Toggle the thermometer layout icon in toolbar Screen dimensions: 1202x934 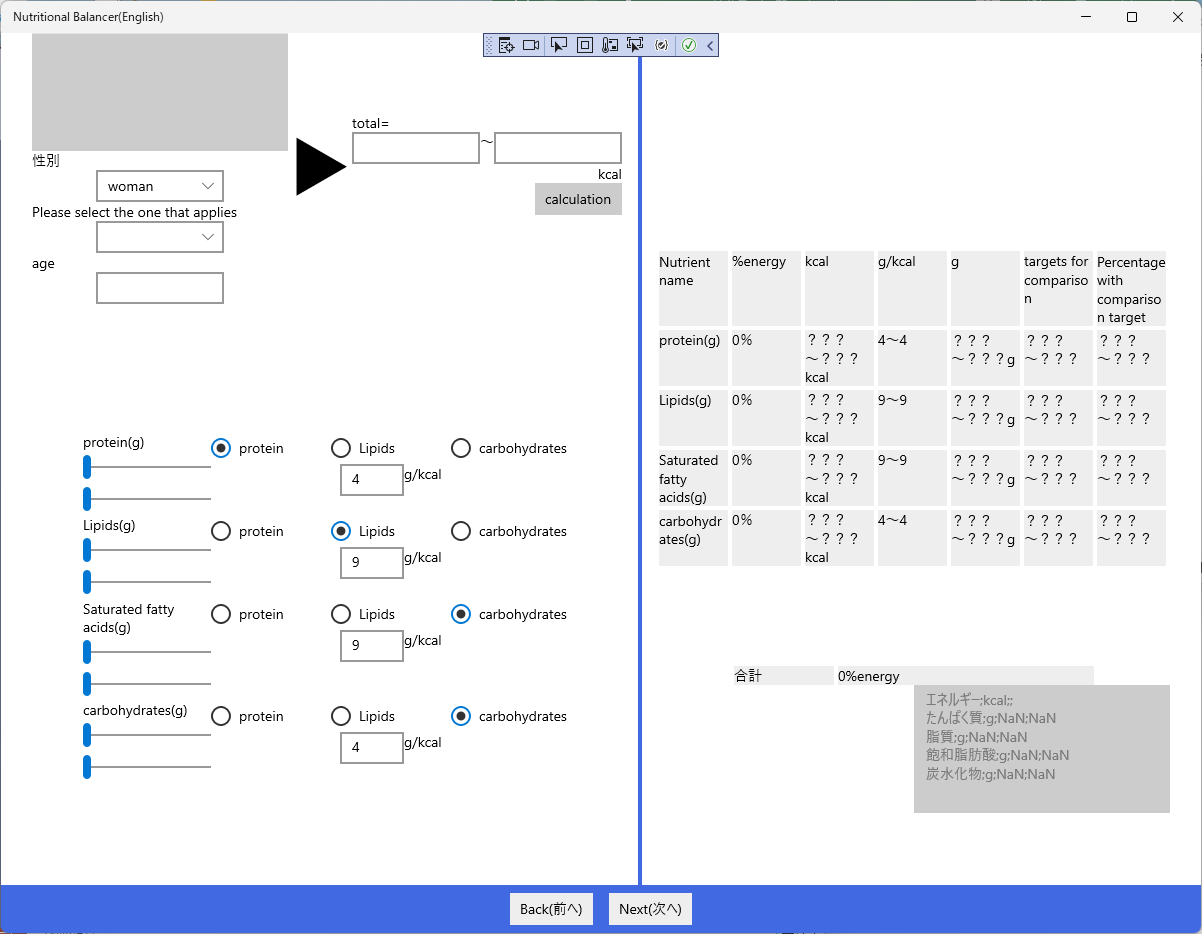click(610, 45)
